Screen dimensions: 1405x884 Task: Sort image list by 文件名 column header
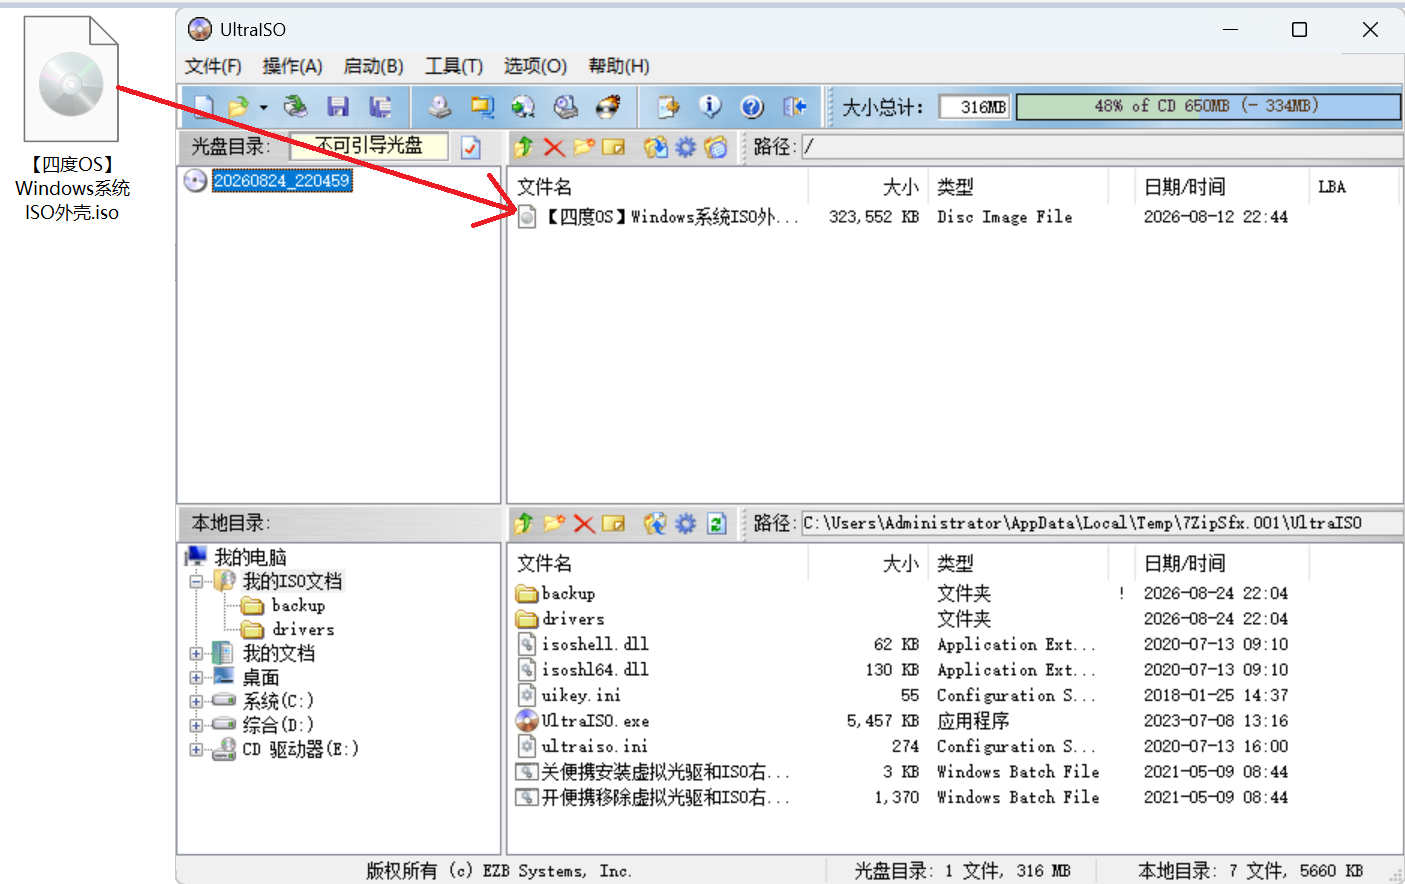click(x=544, y=187)
